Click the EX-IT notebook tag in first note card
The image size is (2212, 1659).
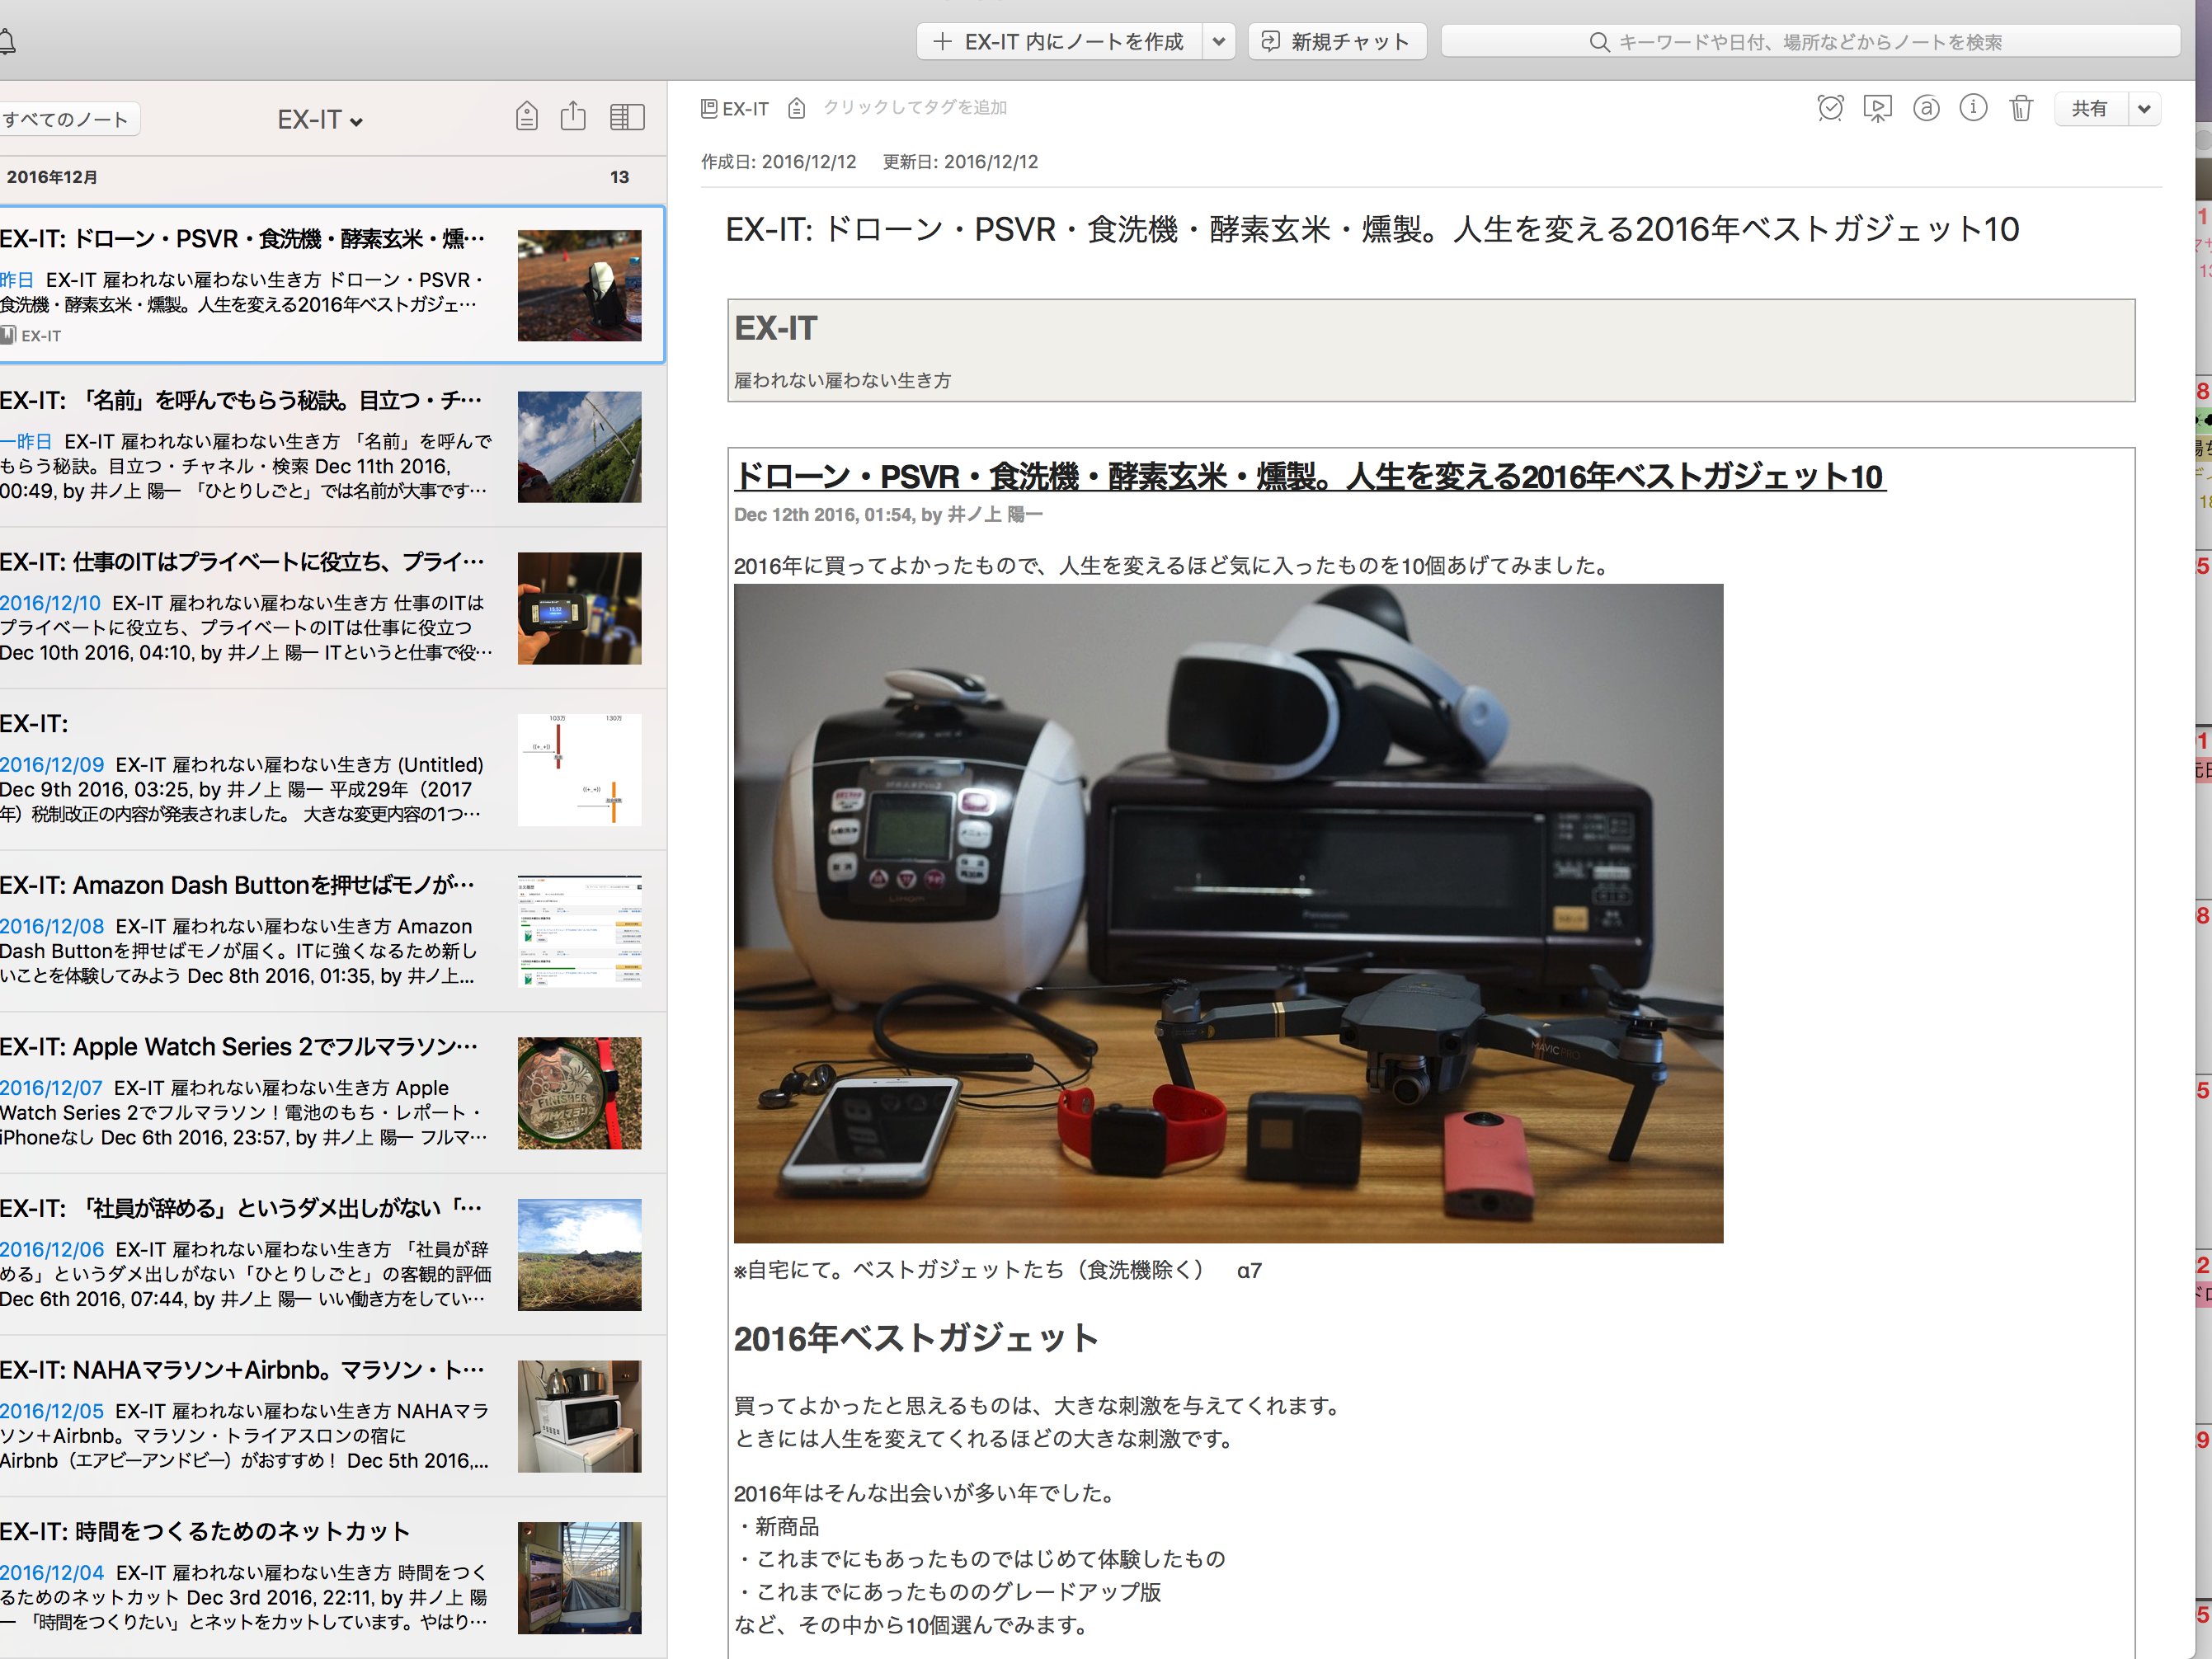click(31, 336)
